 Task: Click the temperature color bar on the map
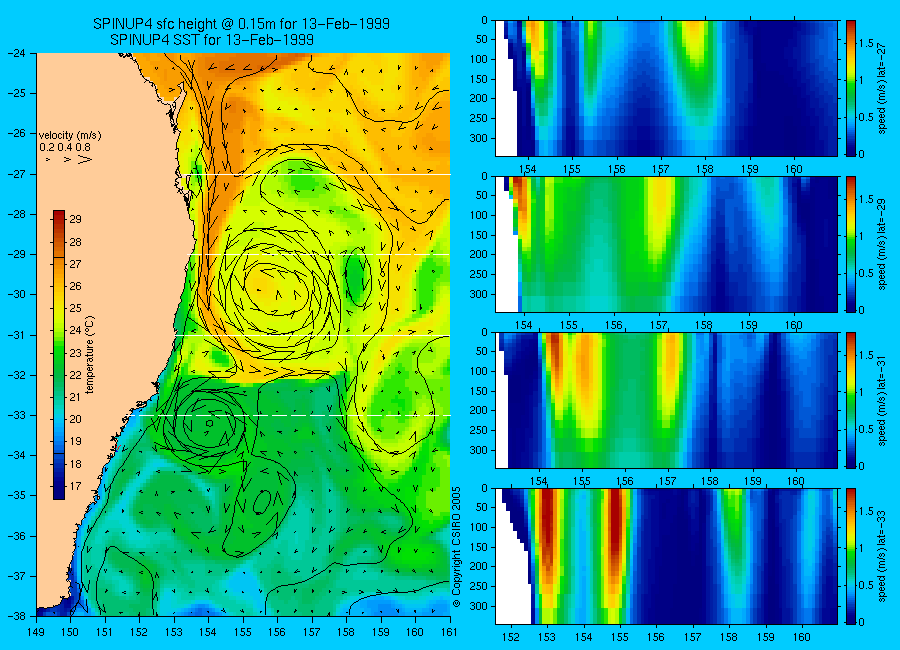click(x=59, y=354)
